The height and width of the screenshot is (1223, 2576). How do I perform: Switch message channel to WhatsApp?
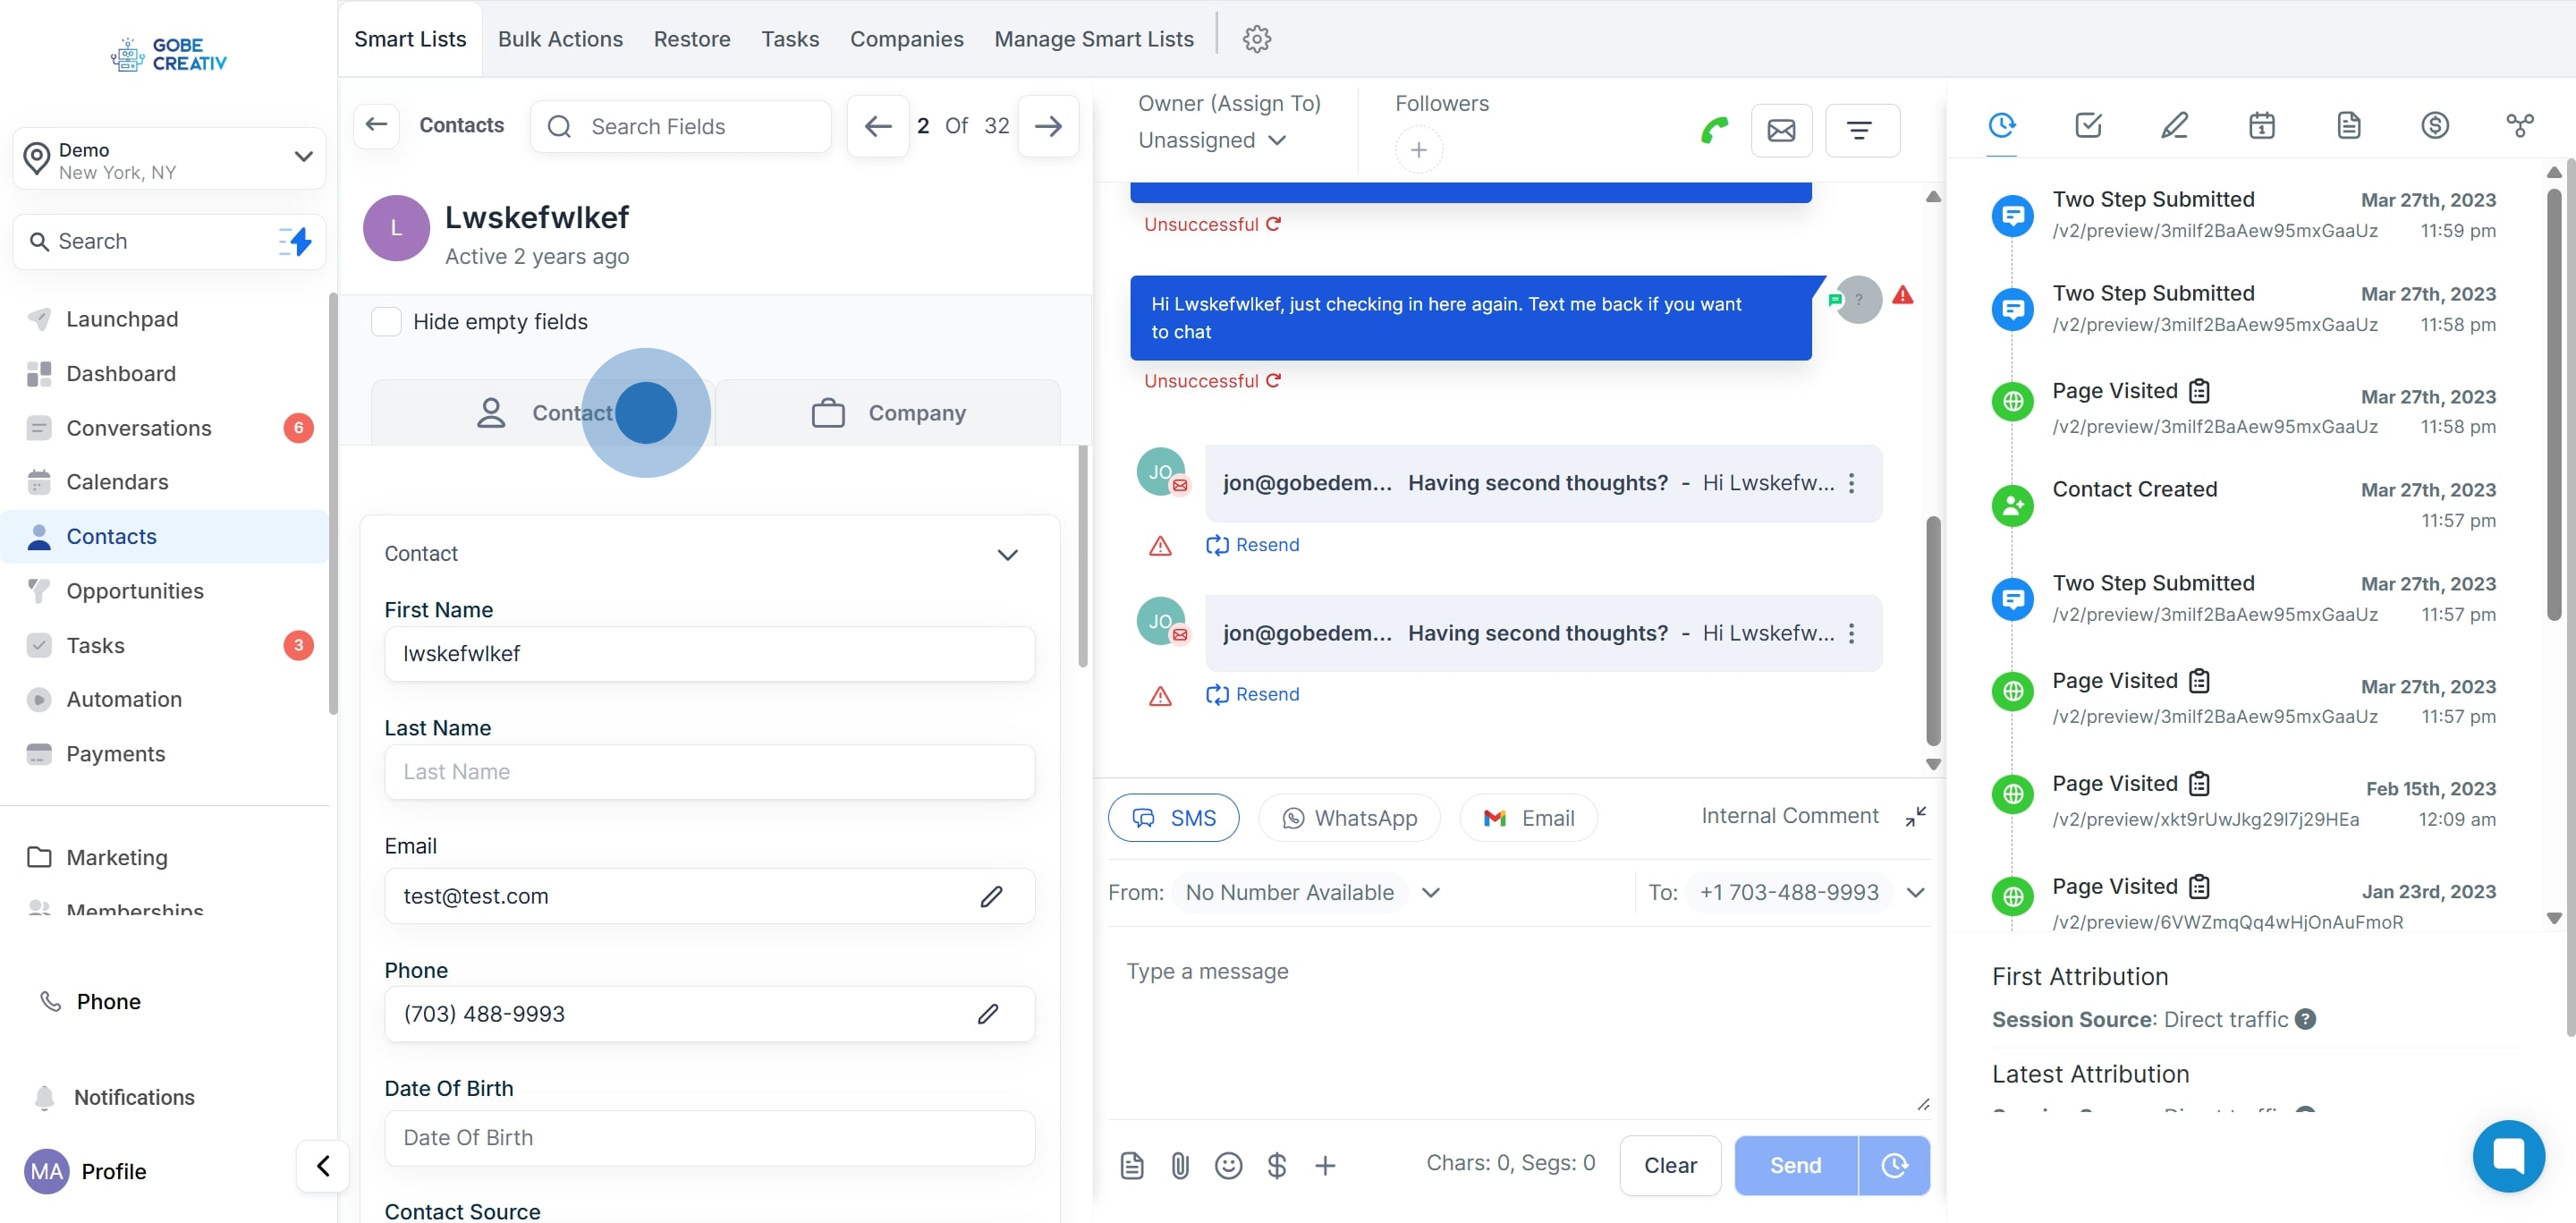(x=1349, y=818)
